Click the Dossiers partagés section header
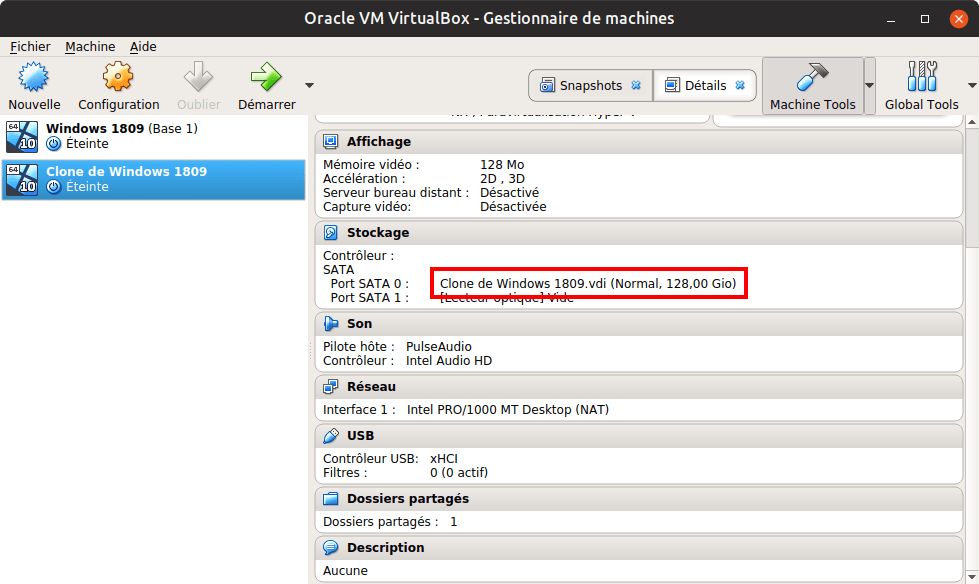The width and height of the screenshot is (979, 584). 639,499
